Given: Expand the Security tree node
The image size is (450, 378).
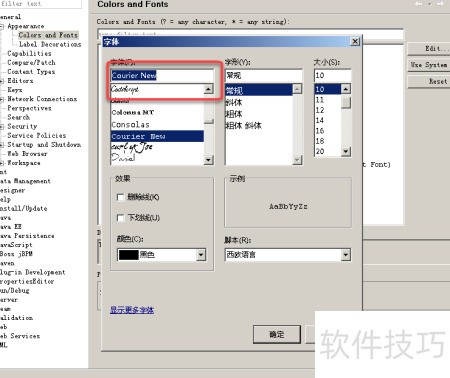Looking at the screenshot, I should click(x=2, y=127).
